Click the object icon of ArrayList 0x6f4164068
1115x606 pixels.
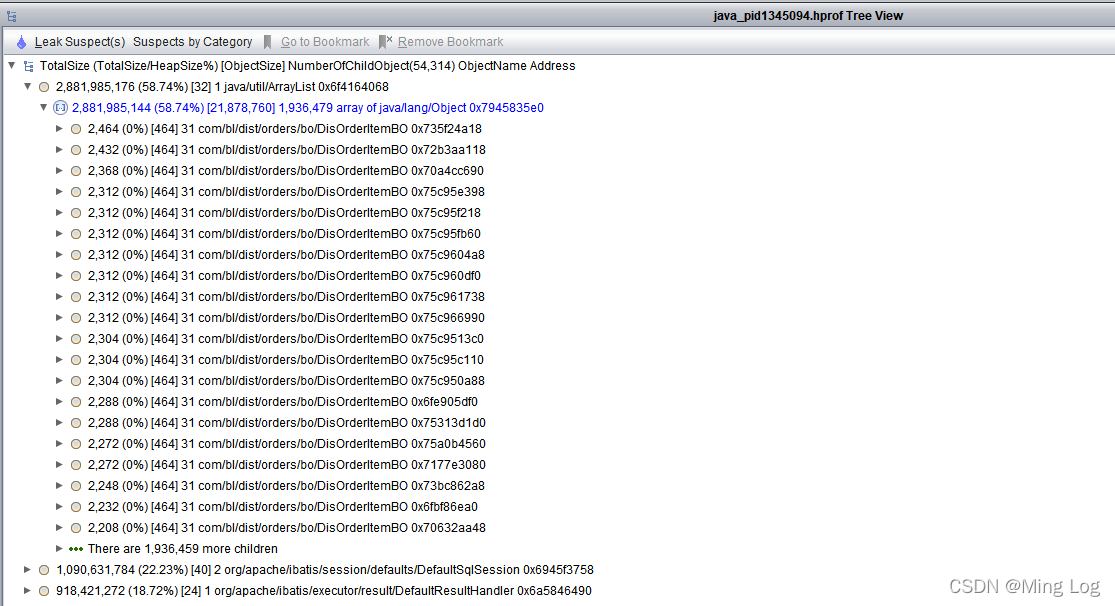pos(44,87)
